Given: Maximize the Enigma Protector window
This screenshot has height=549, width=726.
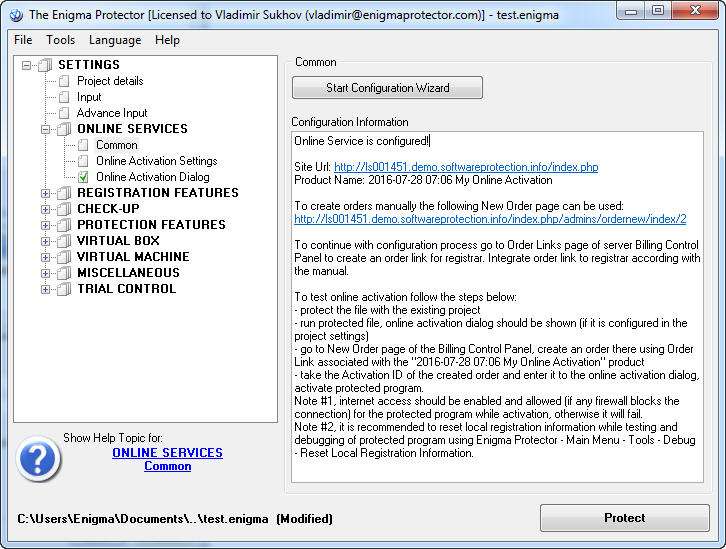Looking at the screenshot, I should (x=658, y=11).
